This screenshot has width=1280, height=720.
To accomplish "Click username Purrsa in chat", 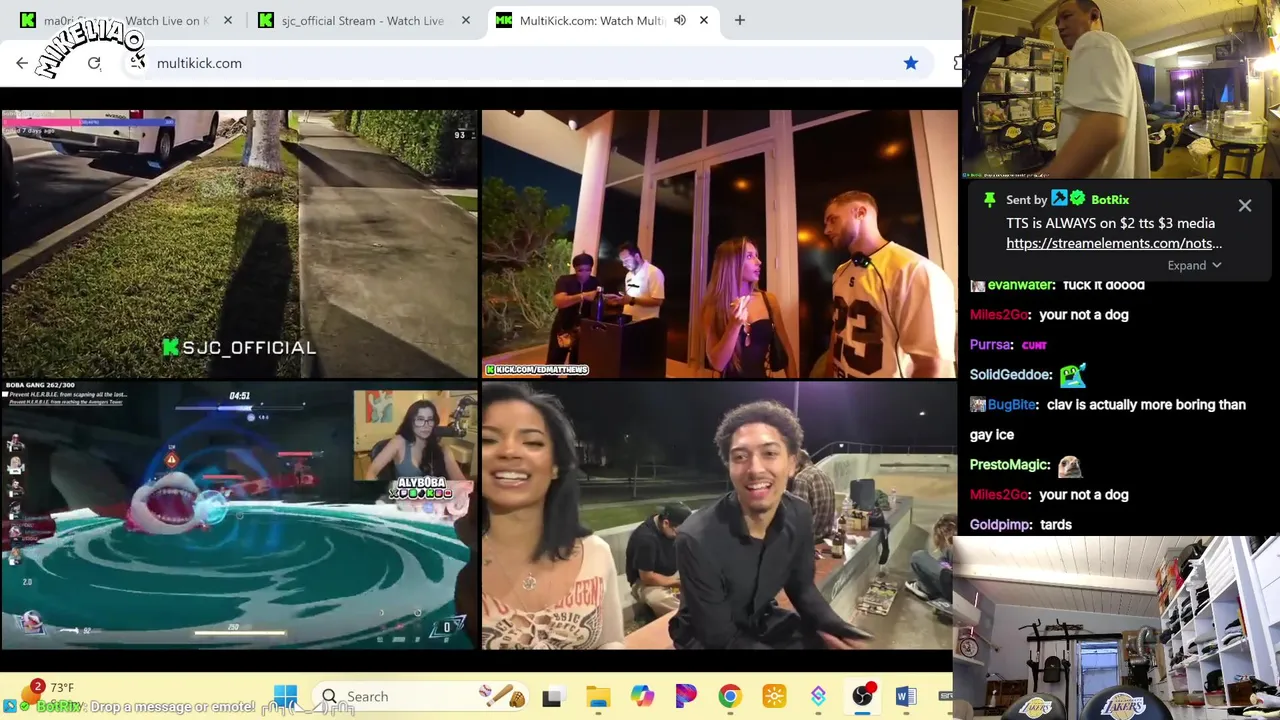I will point(991,344).
